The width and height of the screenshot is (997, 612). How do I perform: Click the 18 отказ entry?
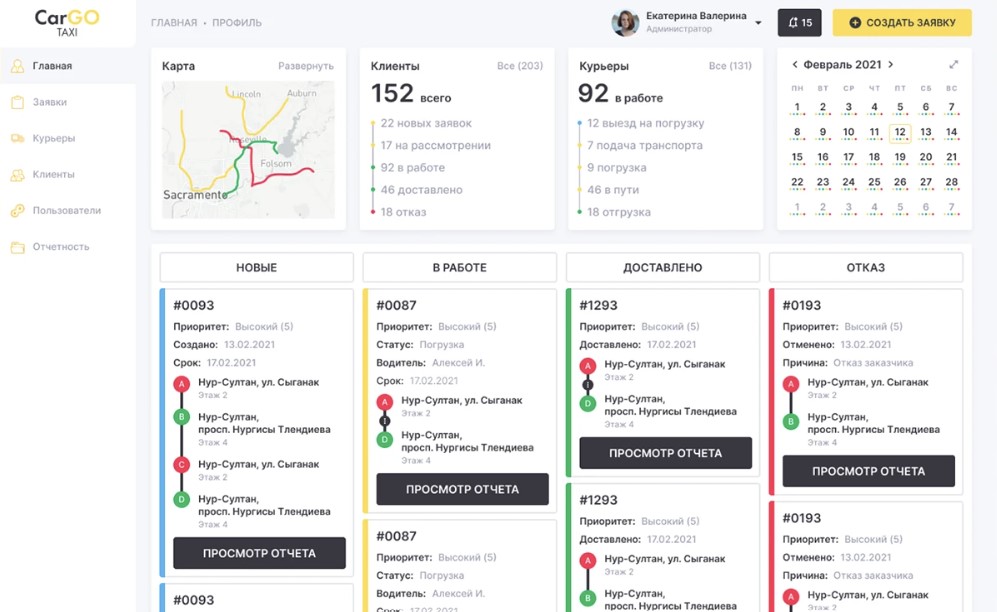tap(403, 212)
